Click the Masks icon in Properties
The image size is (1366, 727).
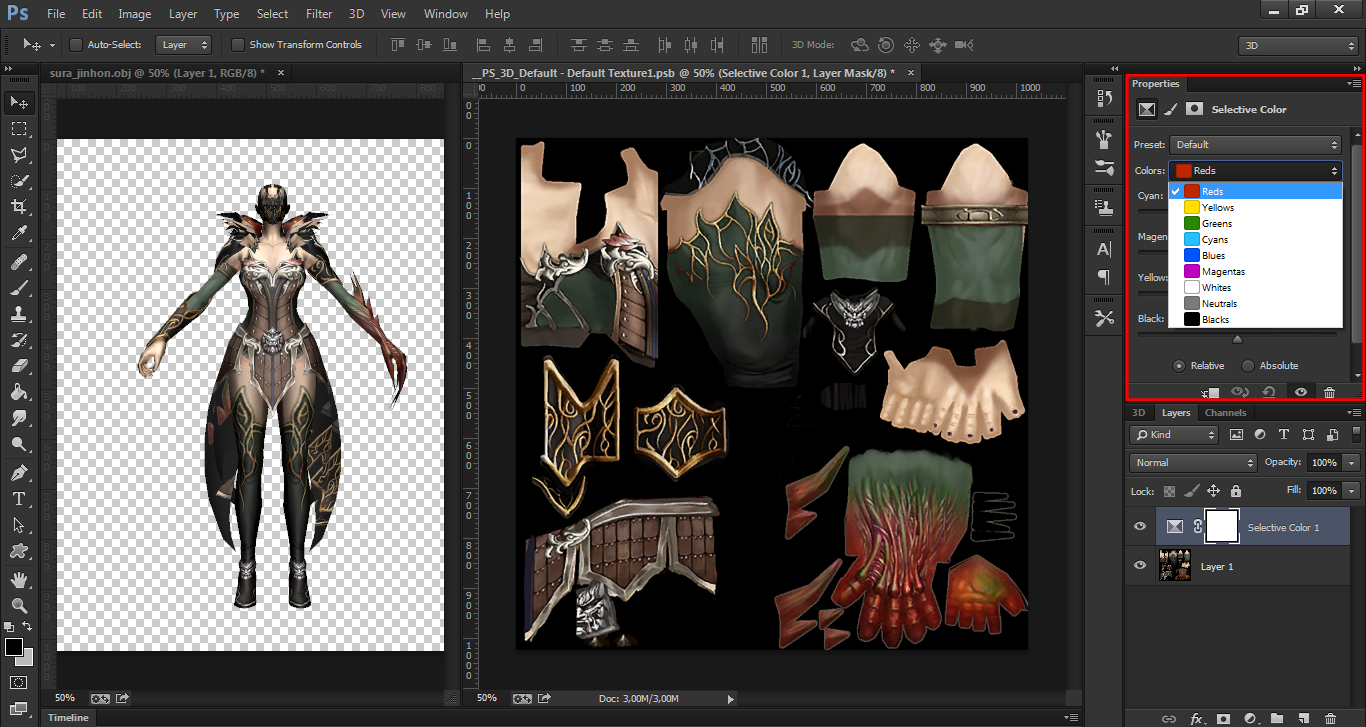(1194, 109)
